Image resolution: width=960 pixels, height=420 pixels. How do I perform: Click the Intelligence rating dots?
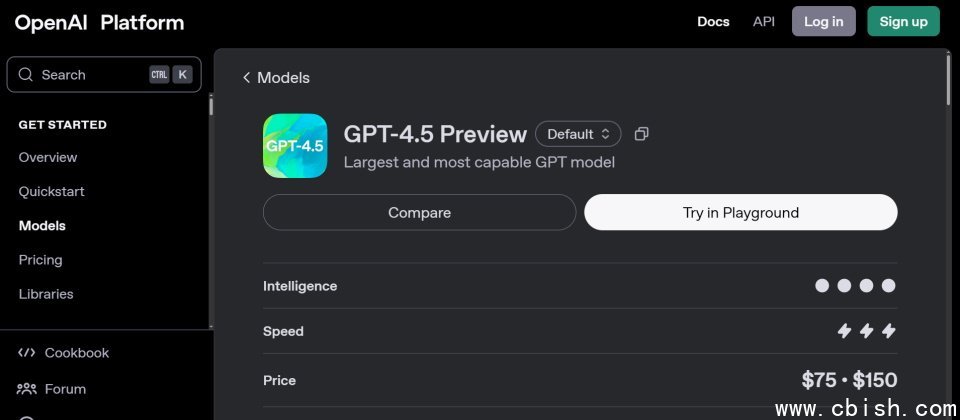pyautogui.click(x=855, y=286)
